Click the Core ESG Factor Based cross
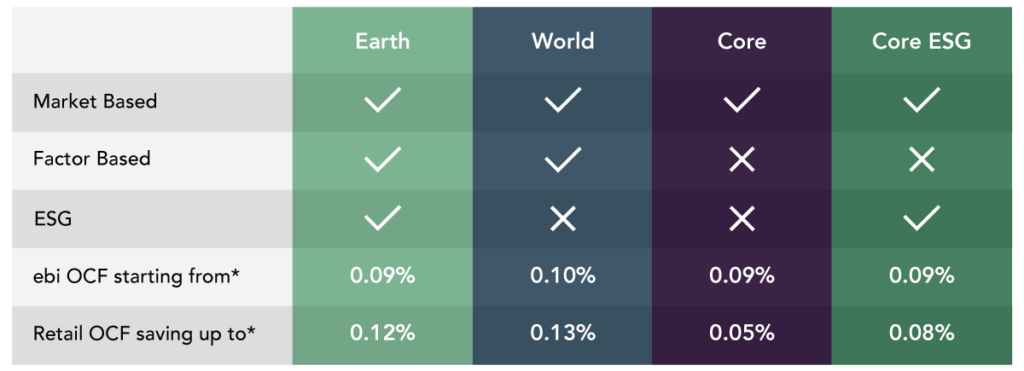Screen dimensions: 1024x371 click(921, 160)
